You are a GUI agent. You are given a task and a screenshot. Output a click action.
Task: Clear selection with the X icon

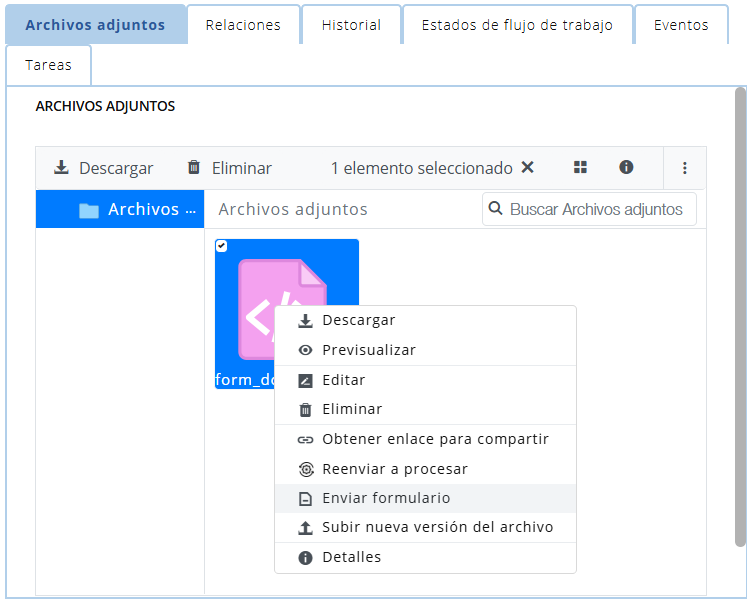tap(528, 168)
